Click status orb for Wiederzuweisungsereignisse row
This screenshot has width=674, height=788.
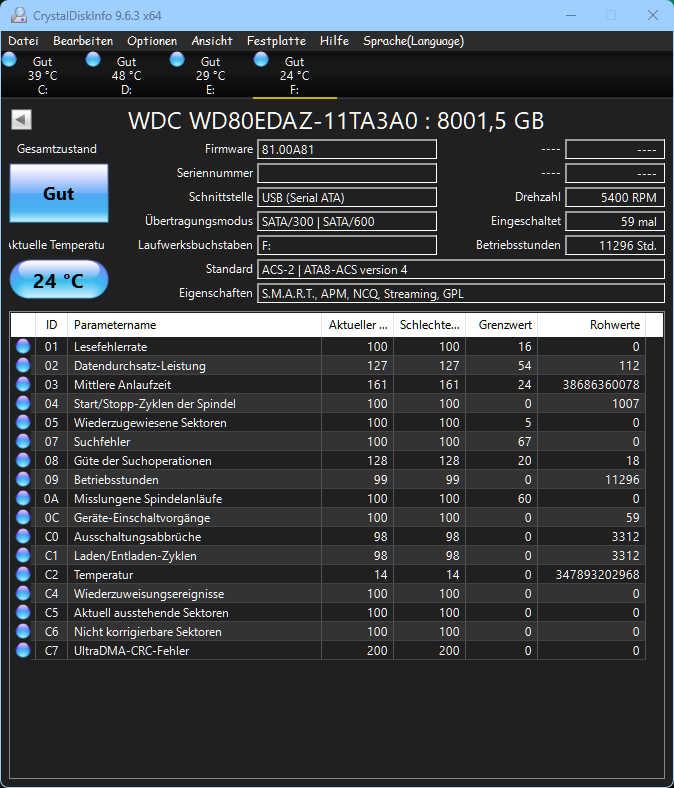point(23,594)
